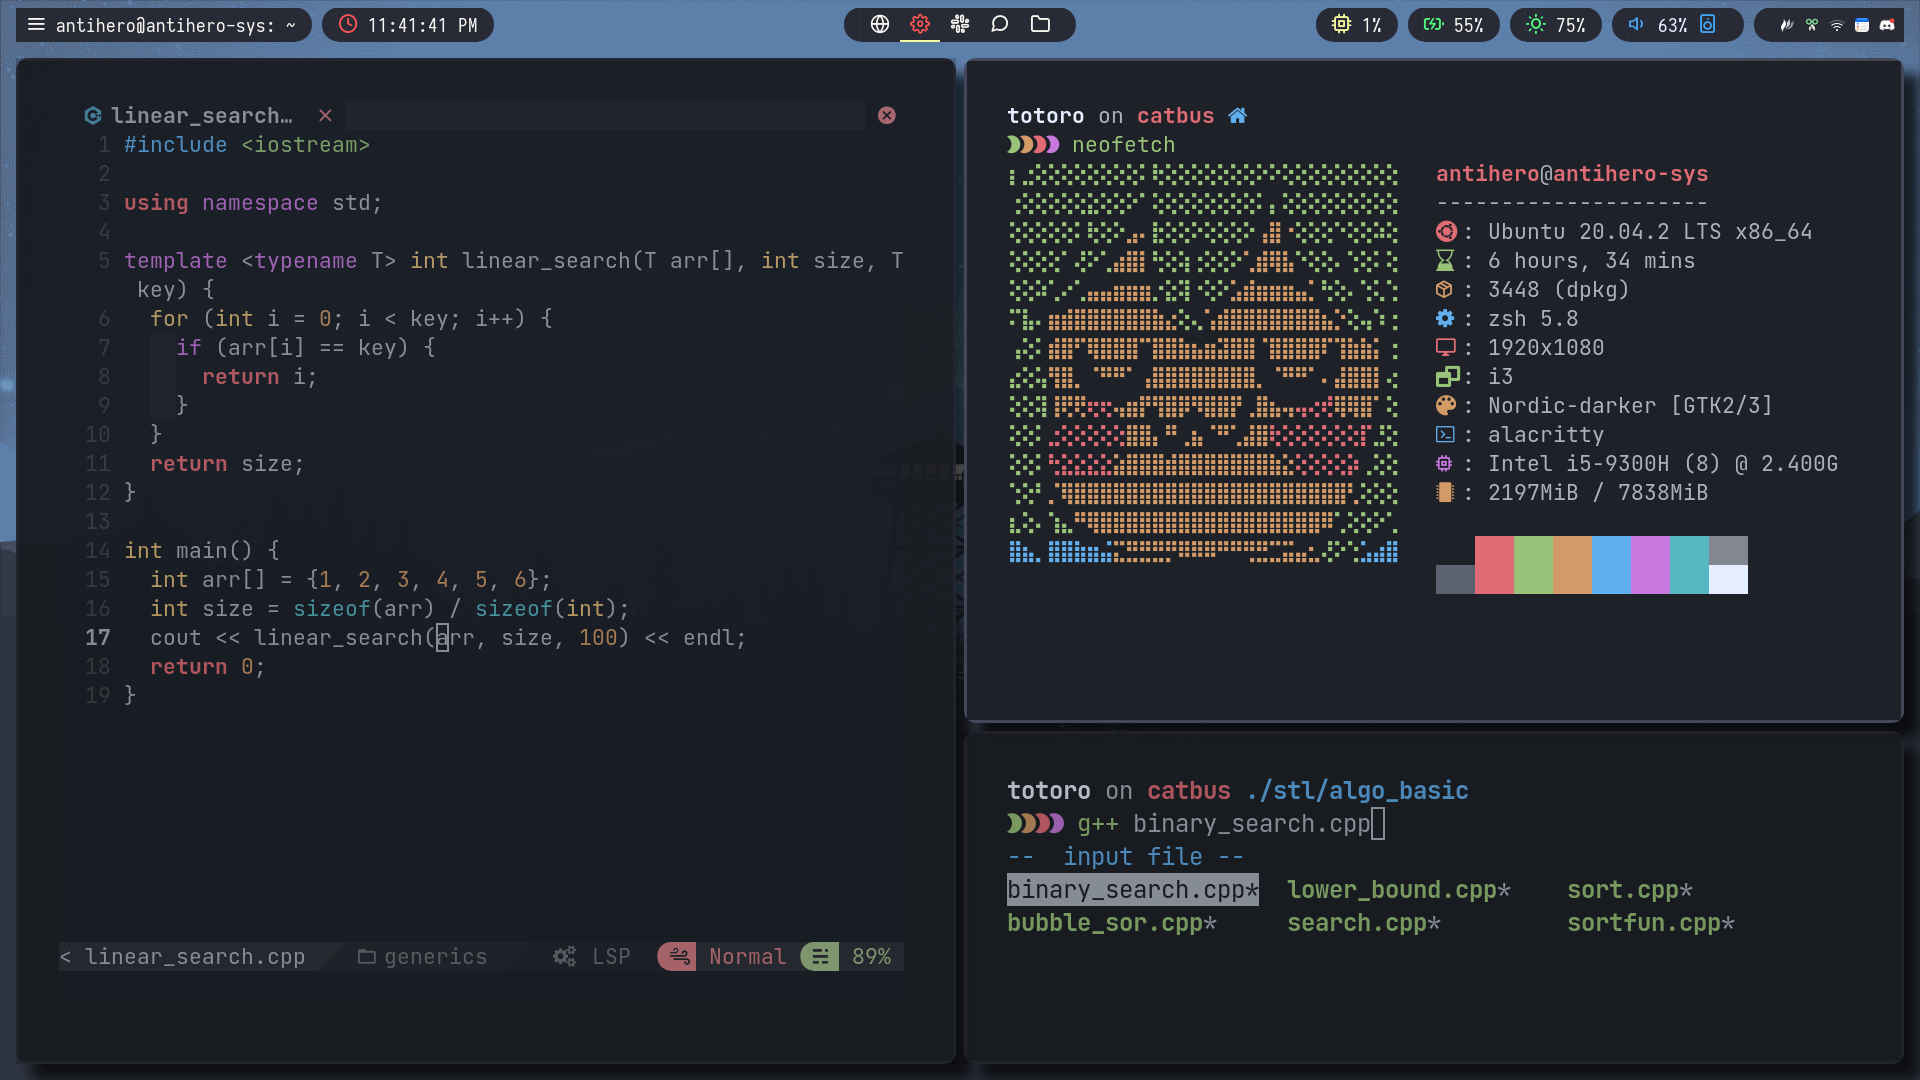This screenshot has width=1920, height=1080.
Task: Switch to the globe browser workspace
Action: pos(880,25)
